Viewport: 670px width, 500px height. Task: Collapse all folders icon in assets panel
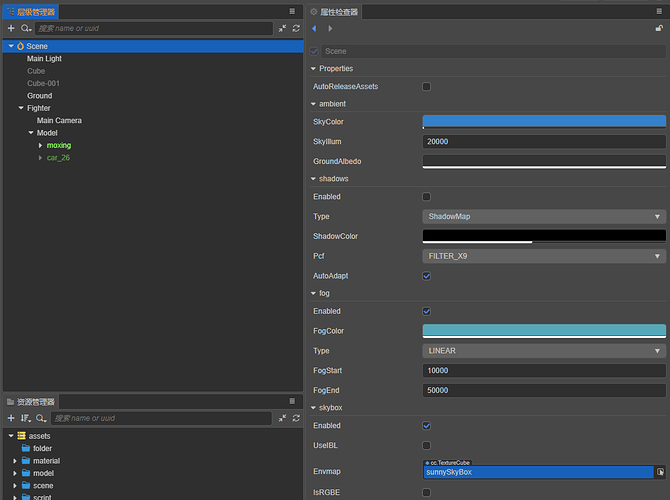click(x=282, y=418)
